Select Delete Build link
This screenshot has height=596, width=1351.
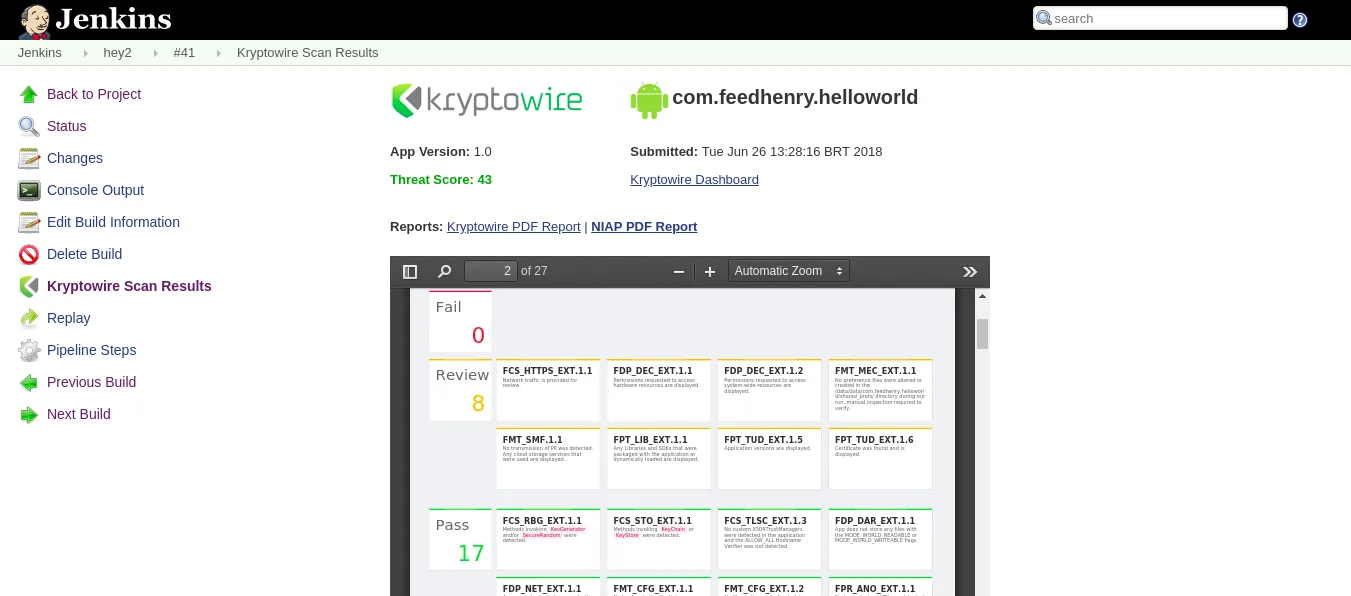pyautogui.click(x=84, y=254)
